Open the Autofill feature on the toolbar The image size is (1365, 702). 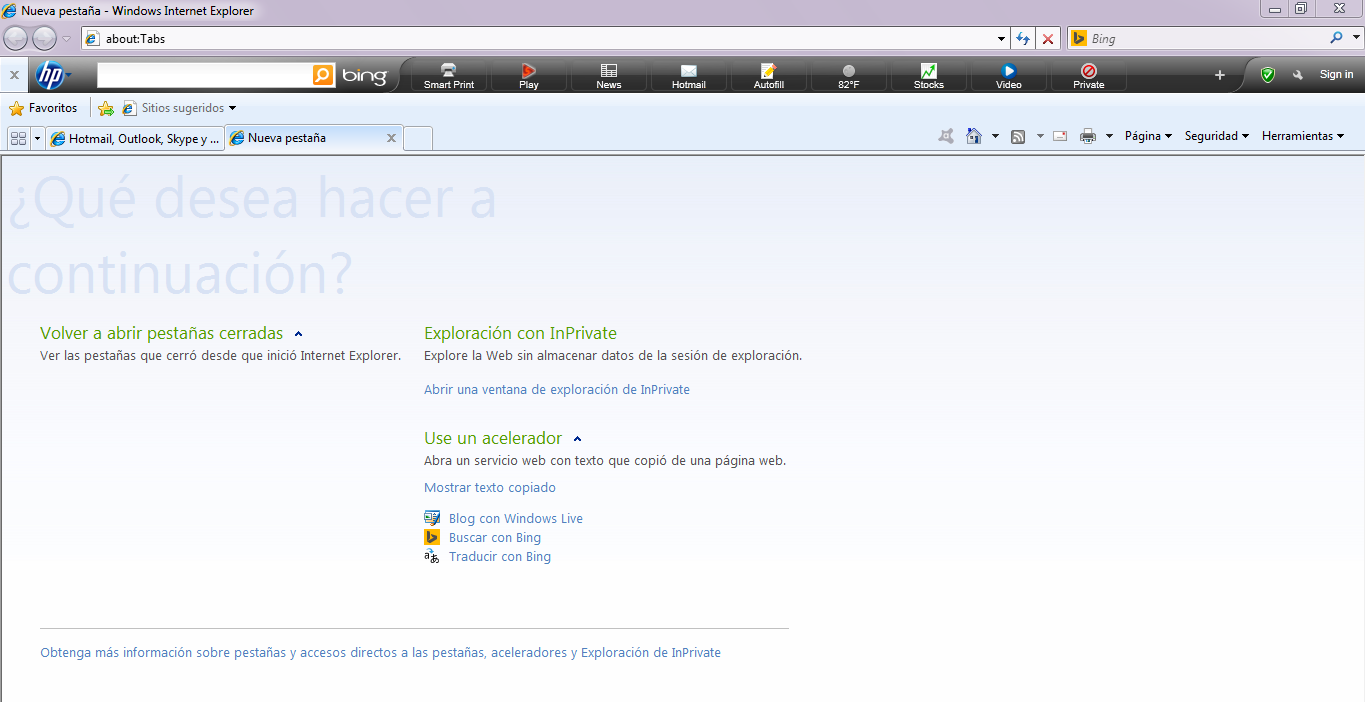(768, 75)
